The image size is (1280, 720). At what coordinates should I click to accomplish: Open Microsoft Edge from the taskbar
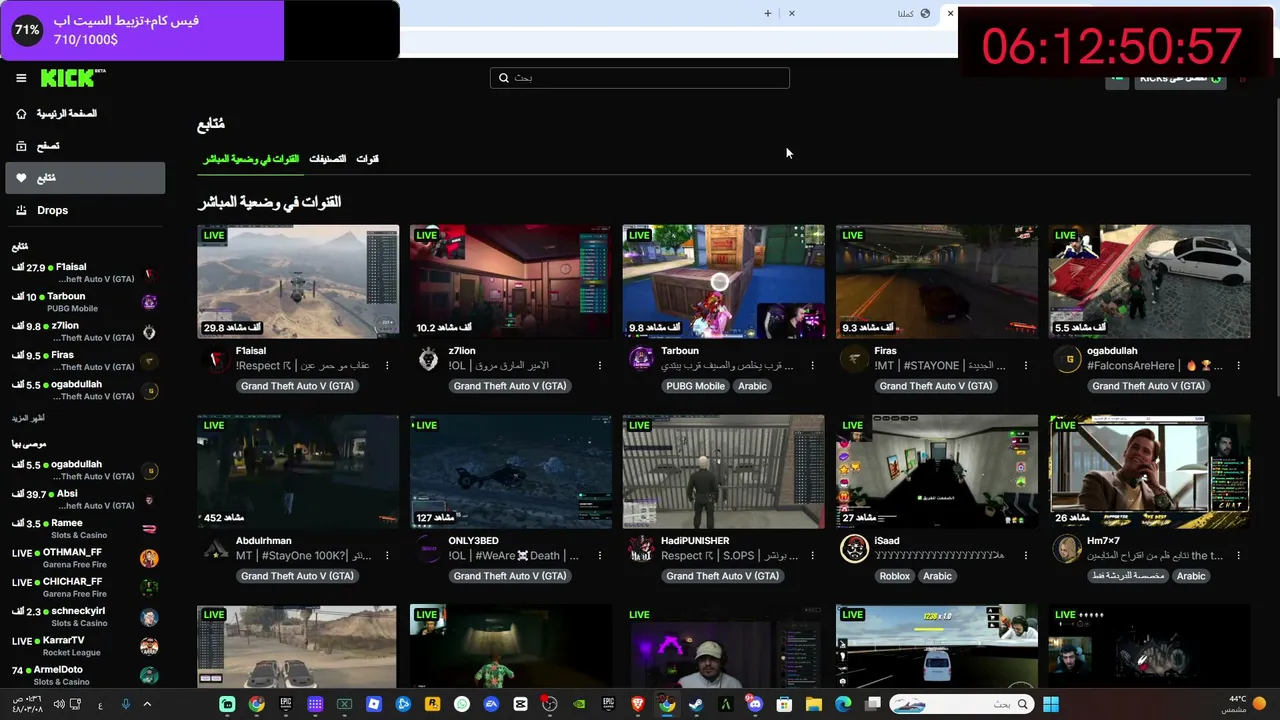click(843, 704)
